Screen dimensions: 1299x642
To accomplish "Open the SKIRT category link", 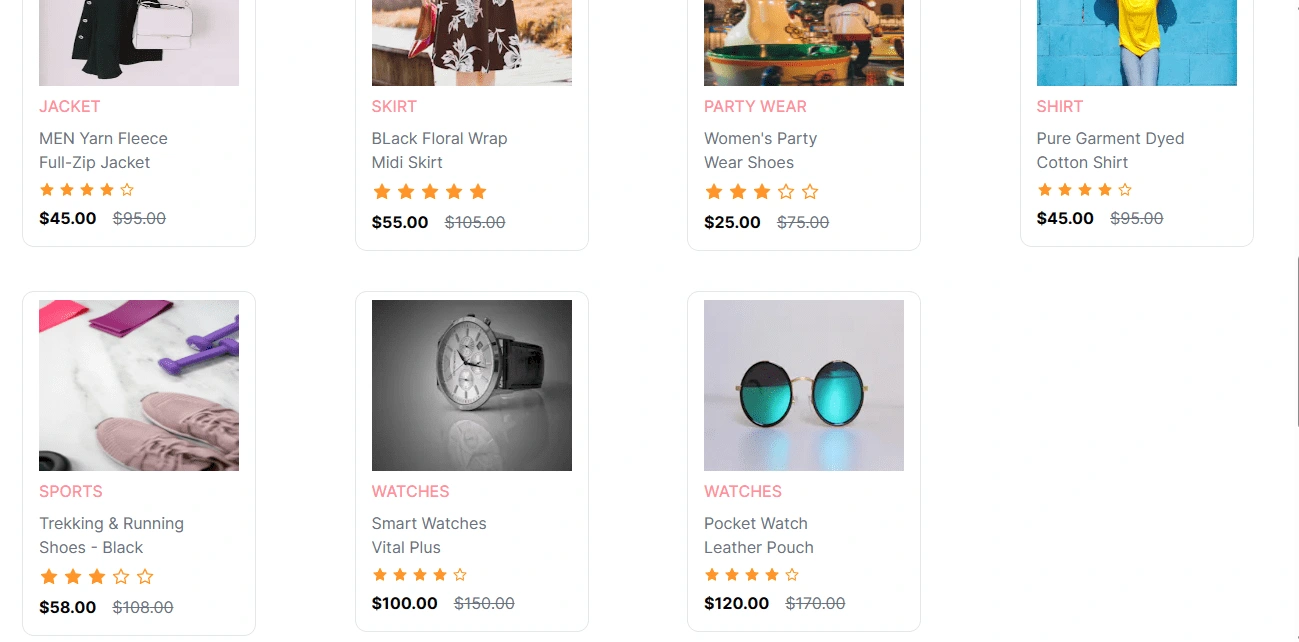I will coord(394,107).
